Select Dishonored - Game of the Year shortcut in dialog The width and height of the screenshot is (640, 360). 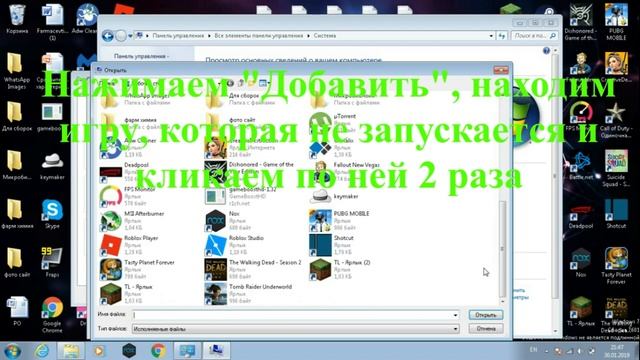pyautogui.click(x=249, y=172)
